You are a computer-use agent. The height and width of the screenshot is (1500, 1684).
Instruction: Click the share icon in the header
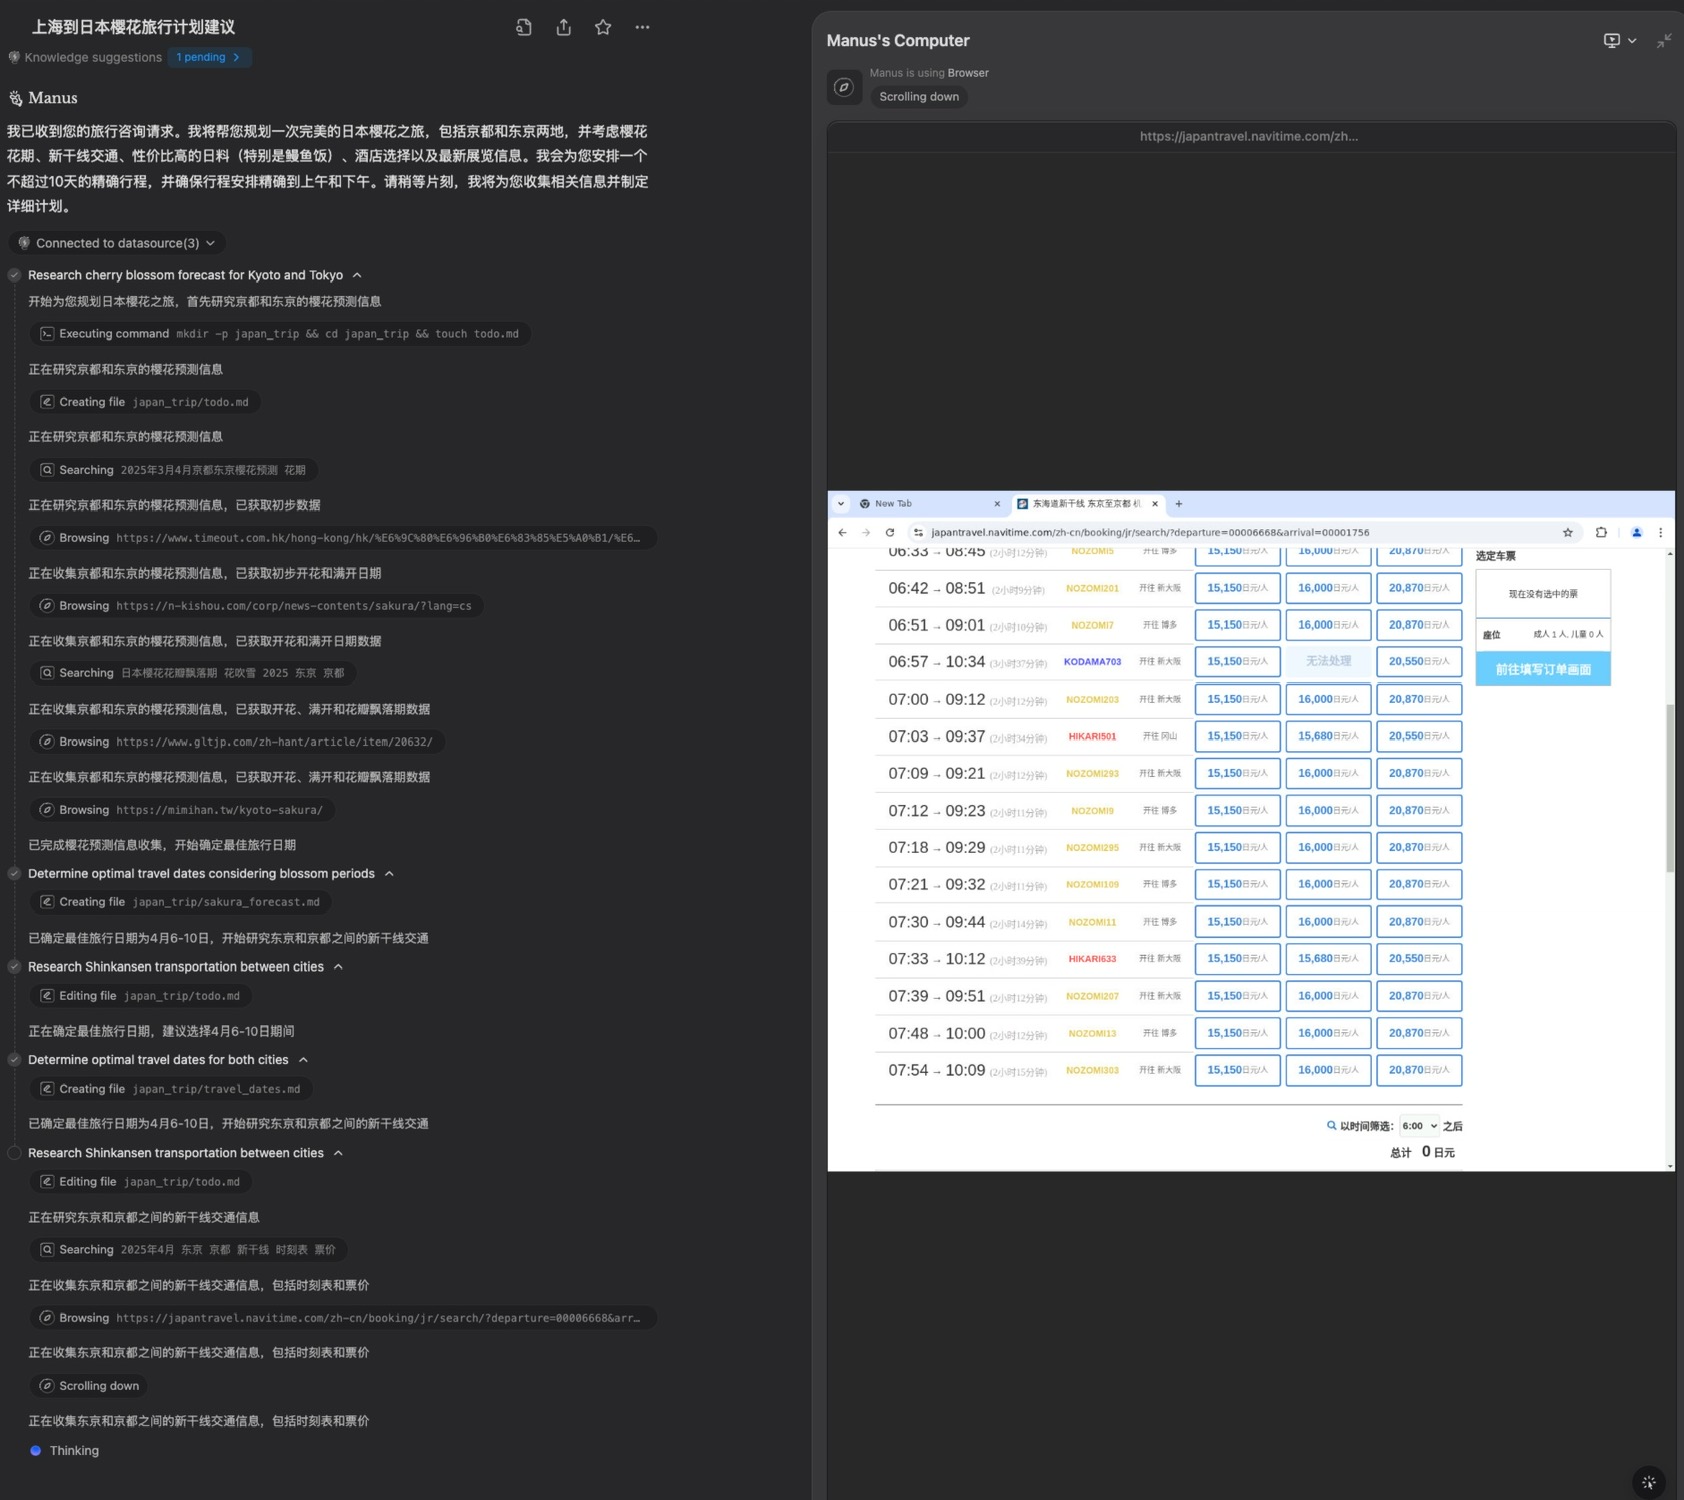pos(564,28)
